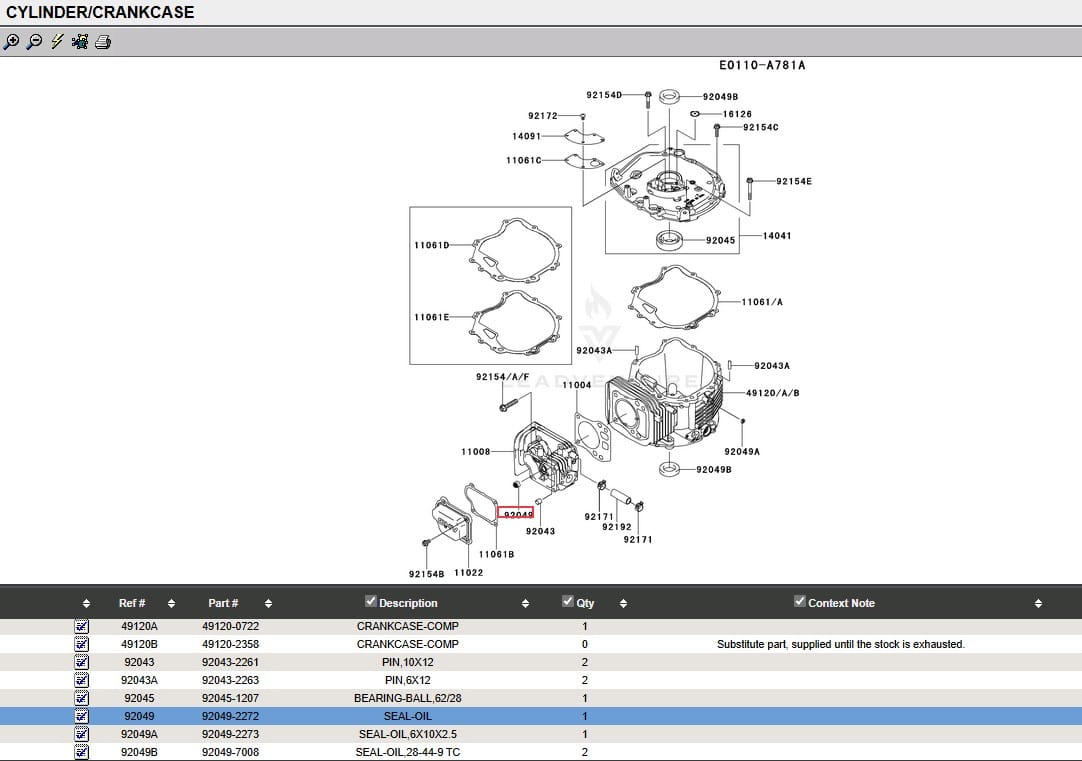Click the row icon for ref 92049B
This screenshot has height=761, width=1082.
tap(82, 752)
